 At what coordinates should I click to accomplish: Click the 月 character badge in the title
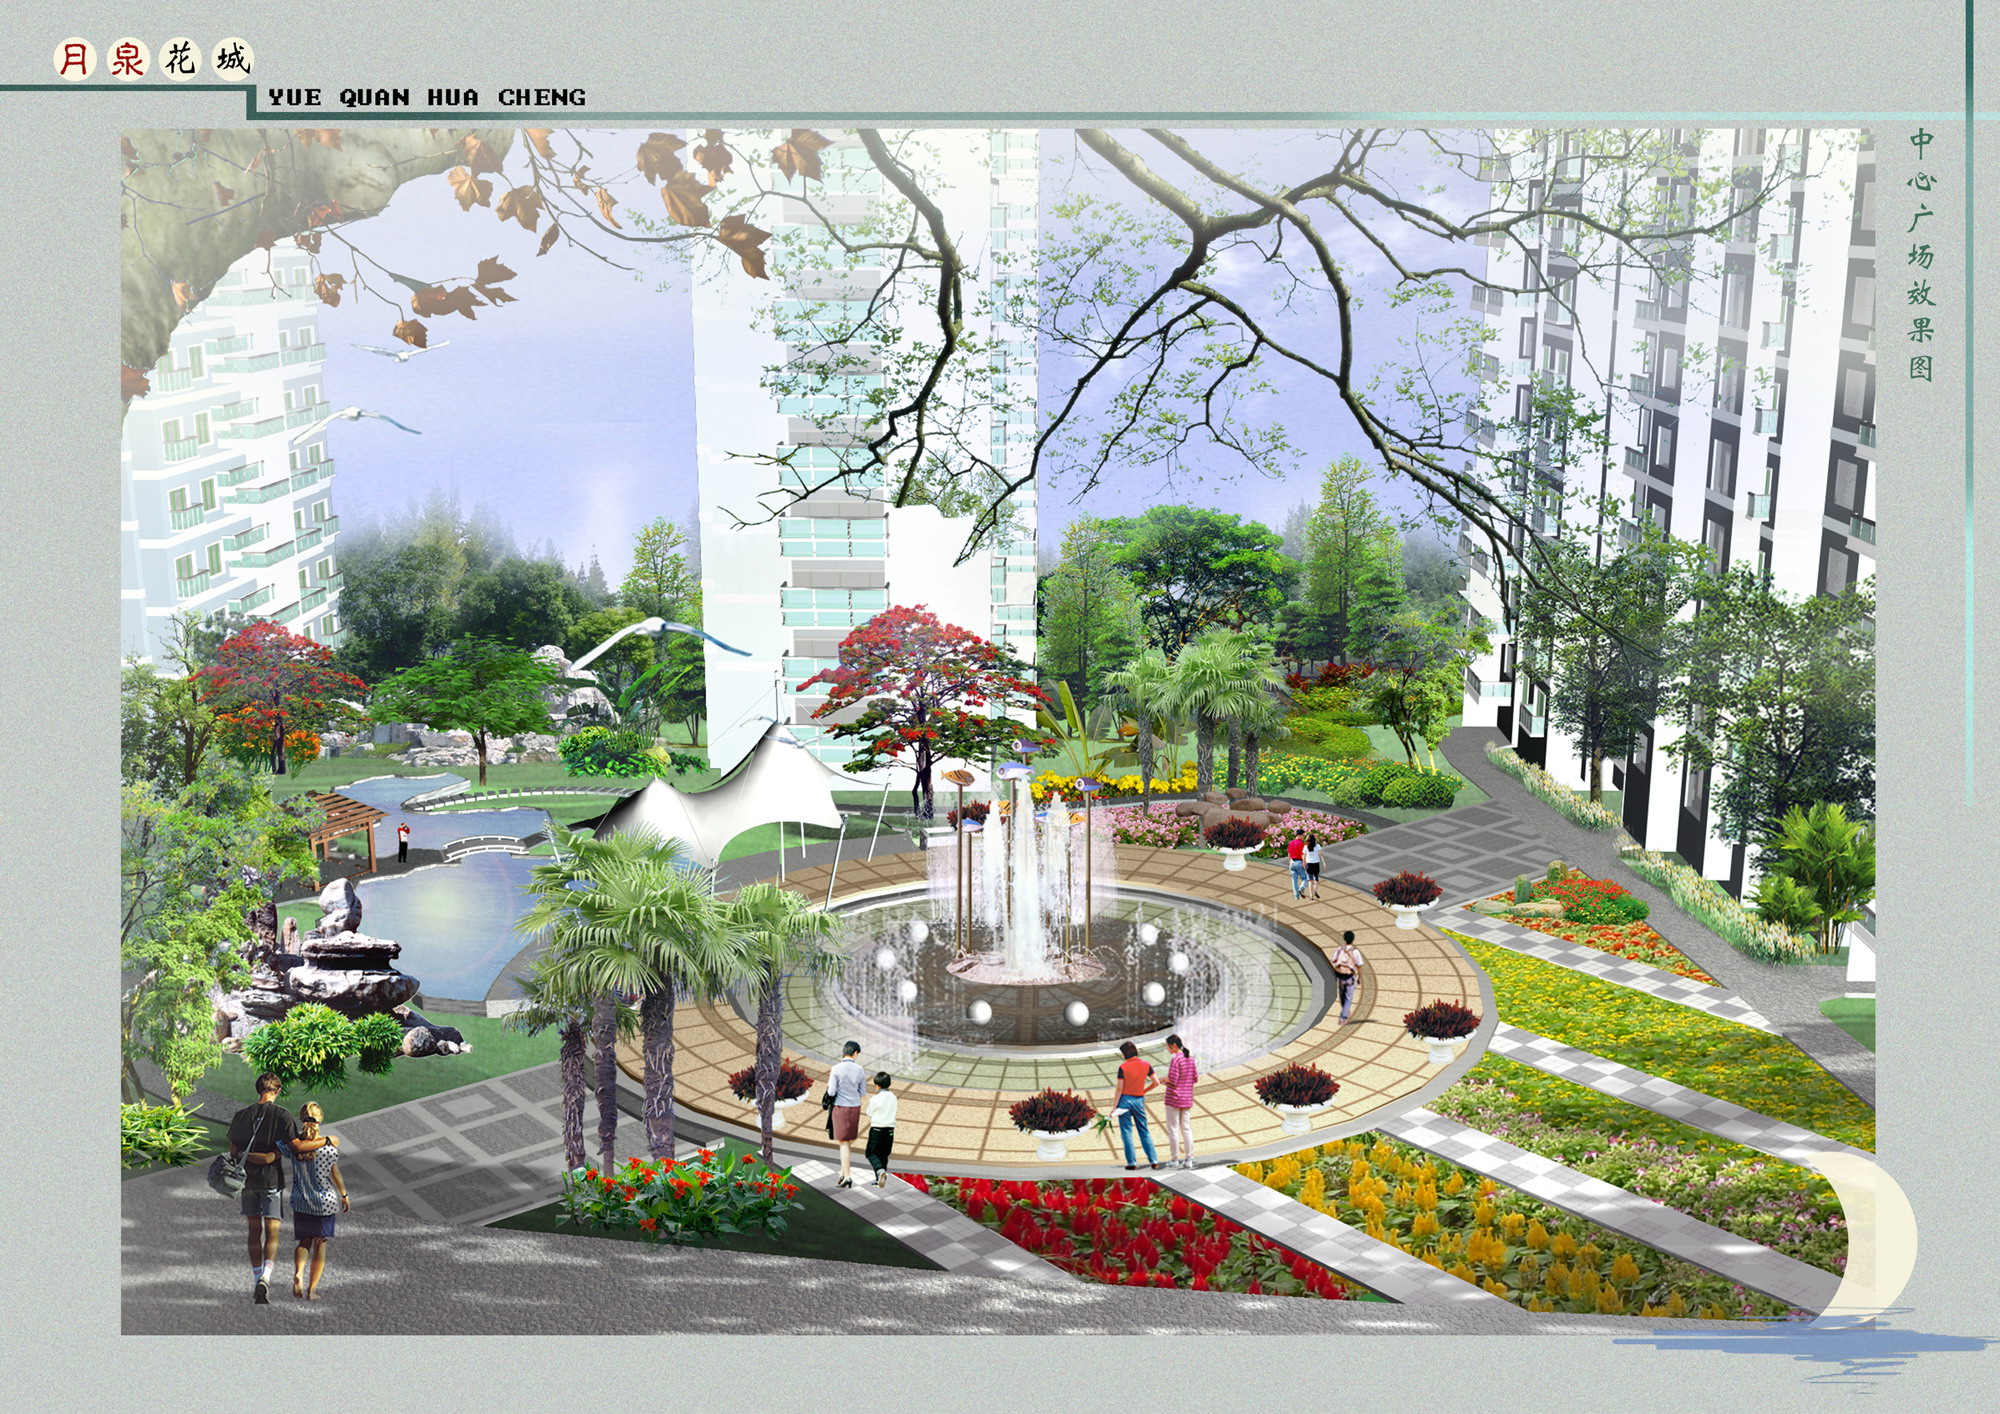pos(75,59)
